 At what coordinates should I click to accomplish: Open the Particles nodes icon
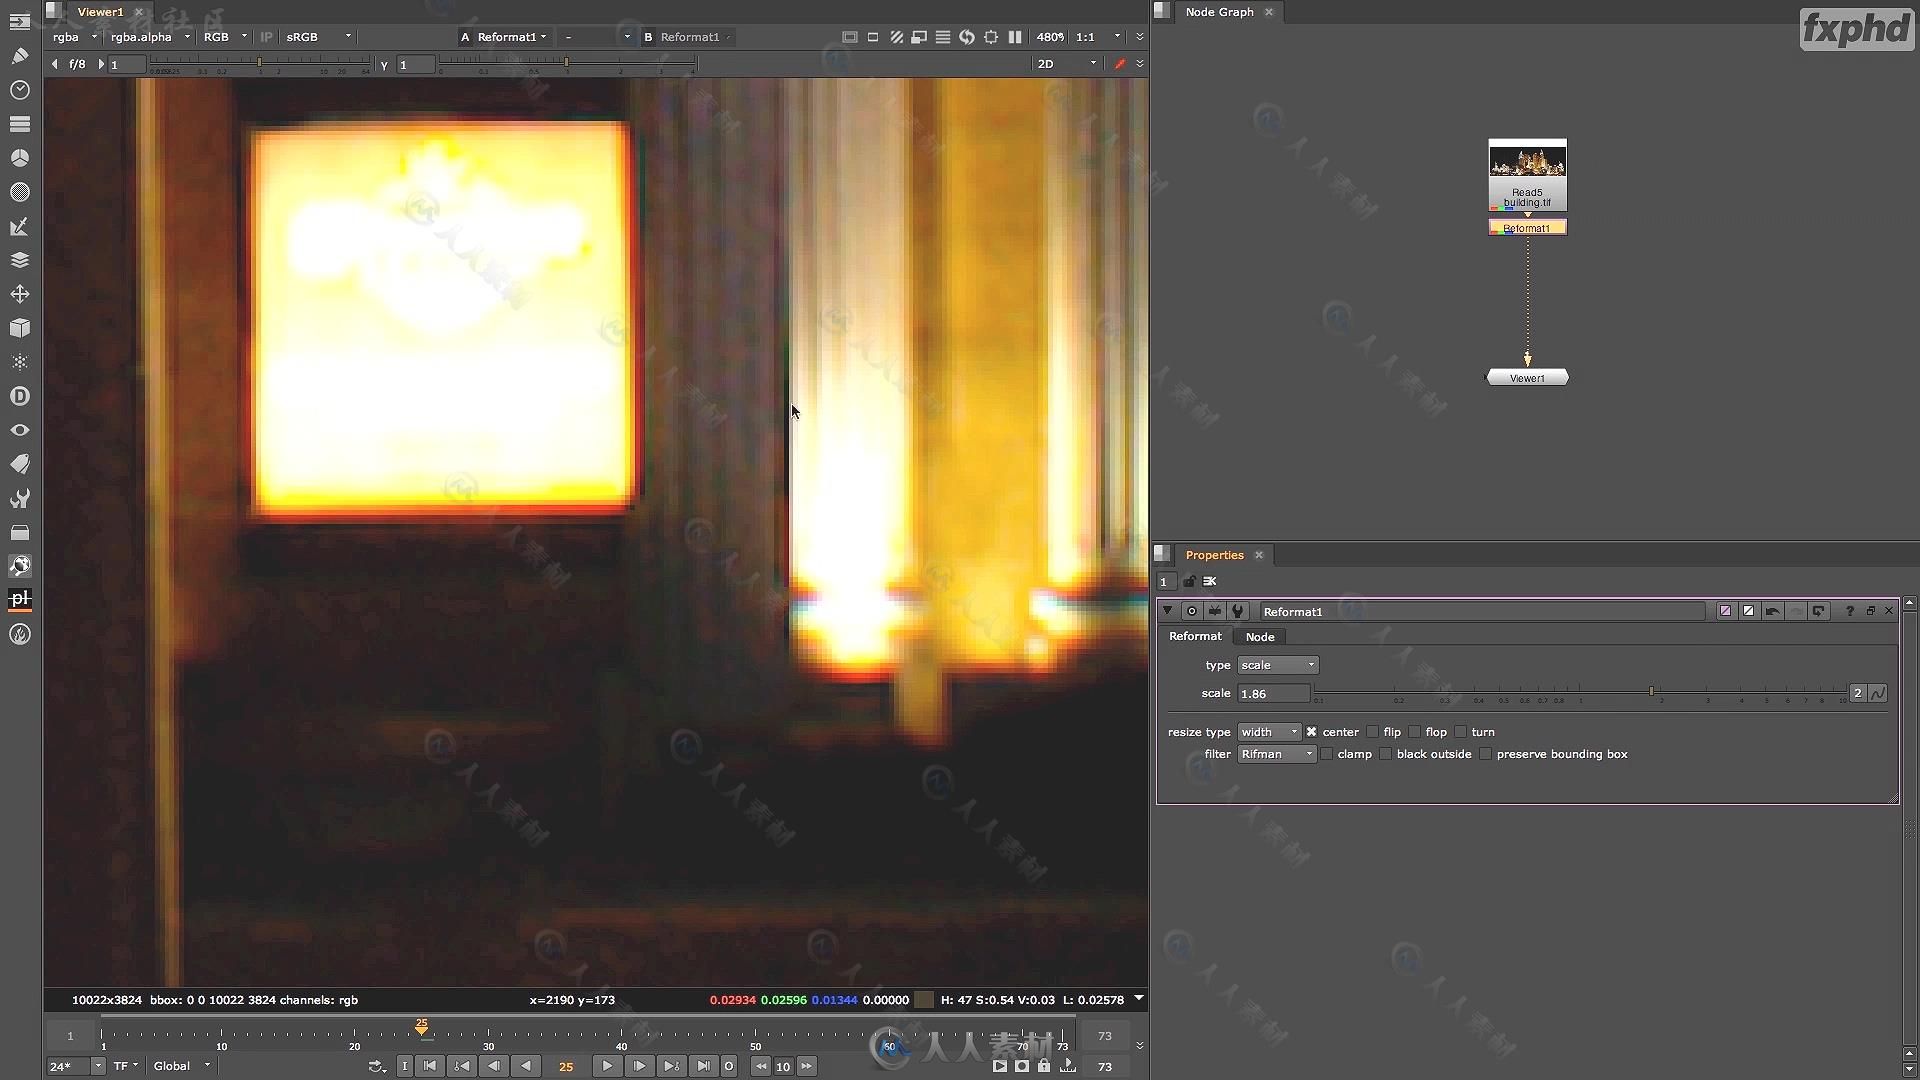pyautogui.click(x=19, y=362)
